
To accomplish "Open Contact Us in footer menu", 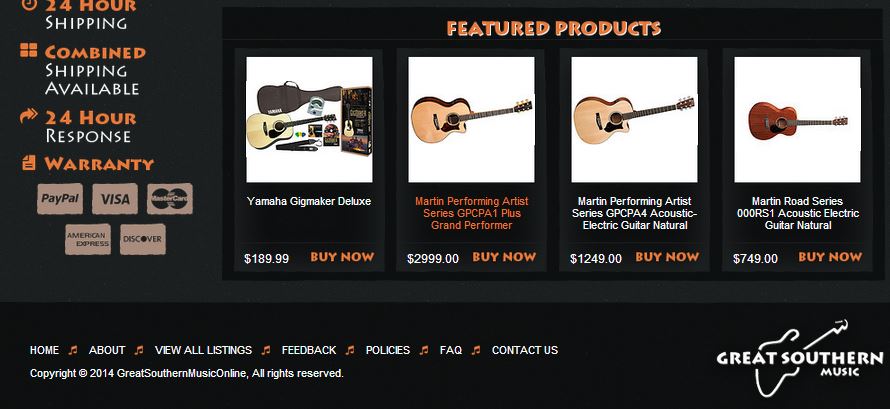I will (x=525, y=351).
